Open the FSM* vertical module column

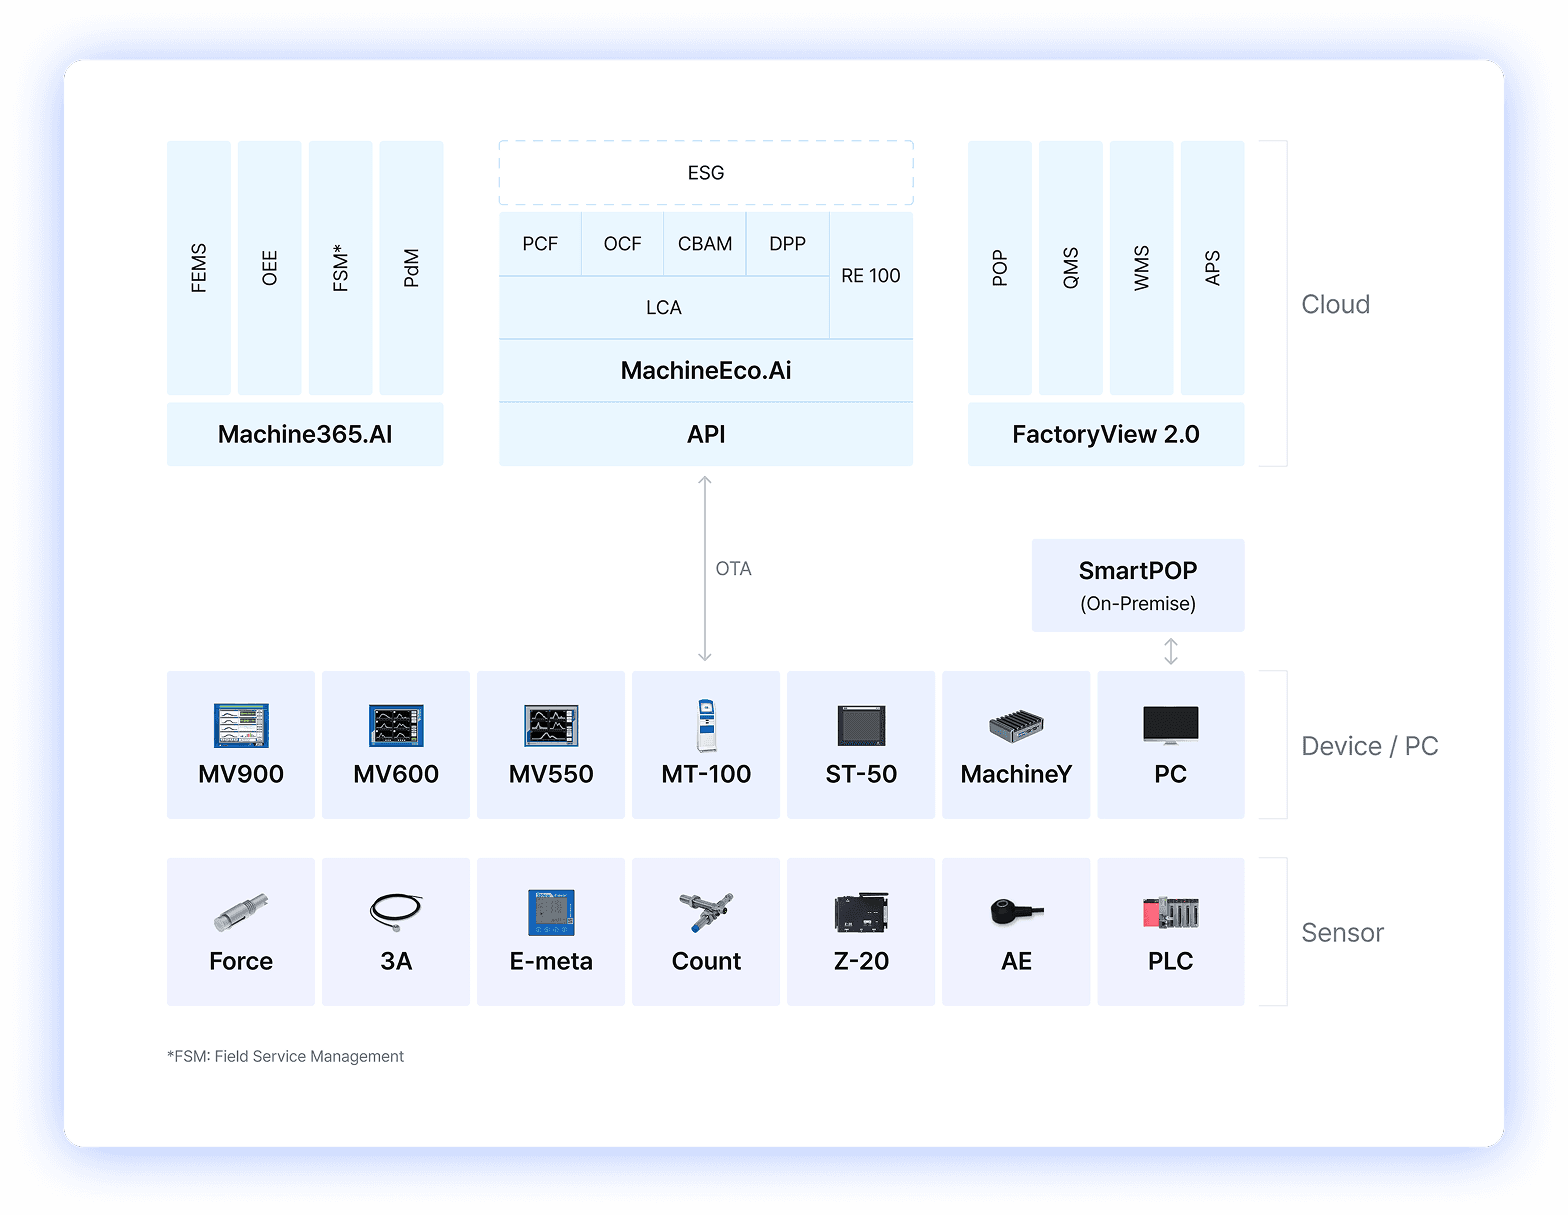click(341, 268)
